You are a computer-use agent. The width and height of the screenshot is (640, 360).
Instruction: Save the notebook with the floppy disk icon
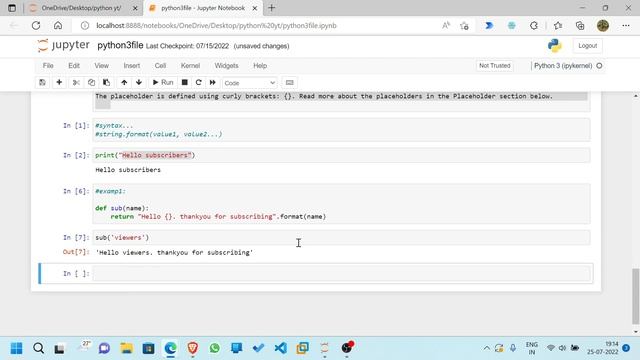pos(42,82)
